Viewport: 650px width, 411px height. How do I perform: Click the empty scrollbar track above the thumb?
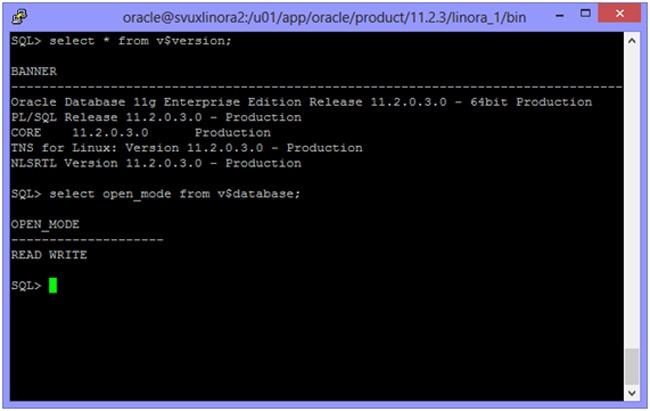630,200
